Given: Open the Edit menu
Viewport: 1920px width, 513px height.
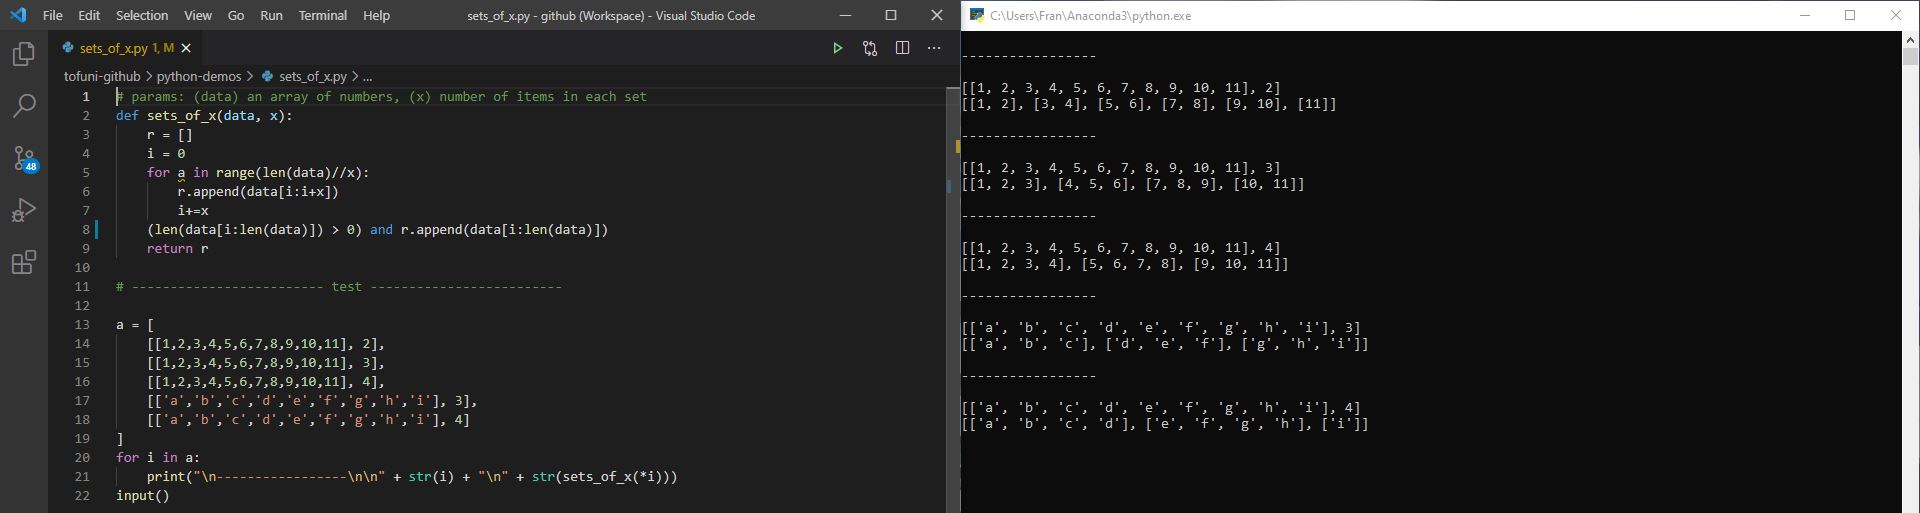Looking at the screenshot, I should (x=89, y=15).
